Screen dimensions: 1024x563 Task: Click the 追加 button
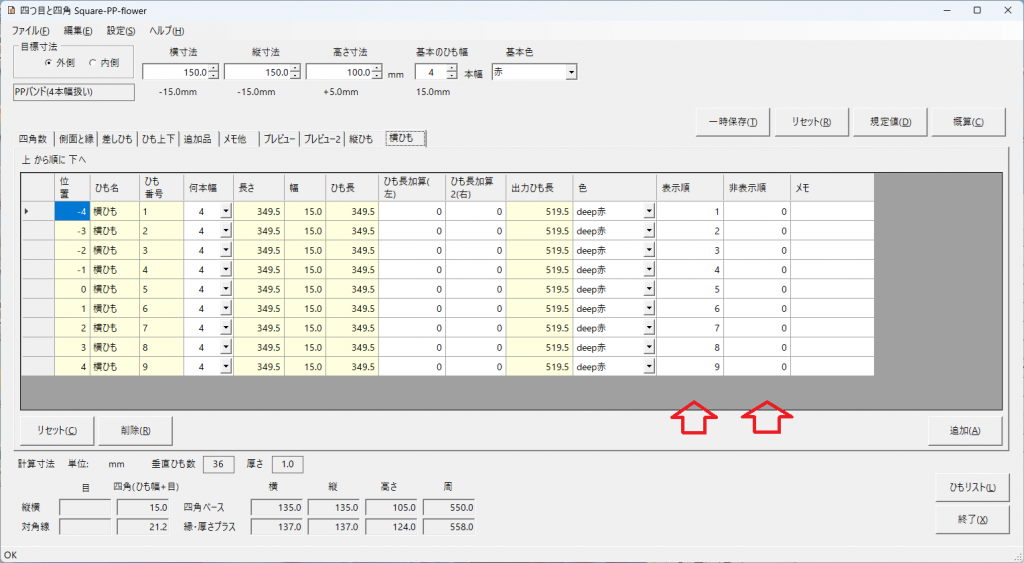coord(965,430)
